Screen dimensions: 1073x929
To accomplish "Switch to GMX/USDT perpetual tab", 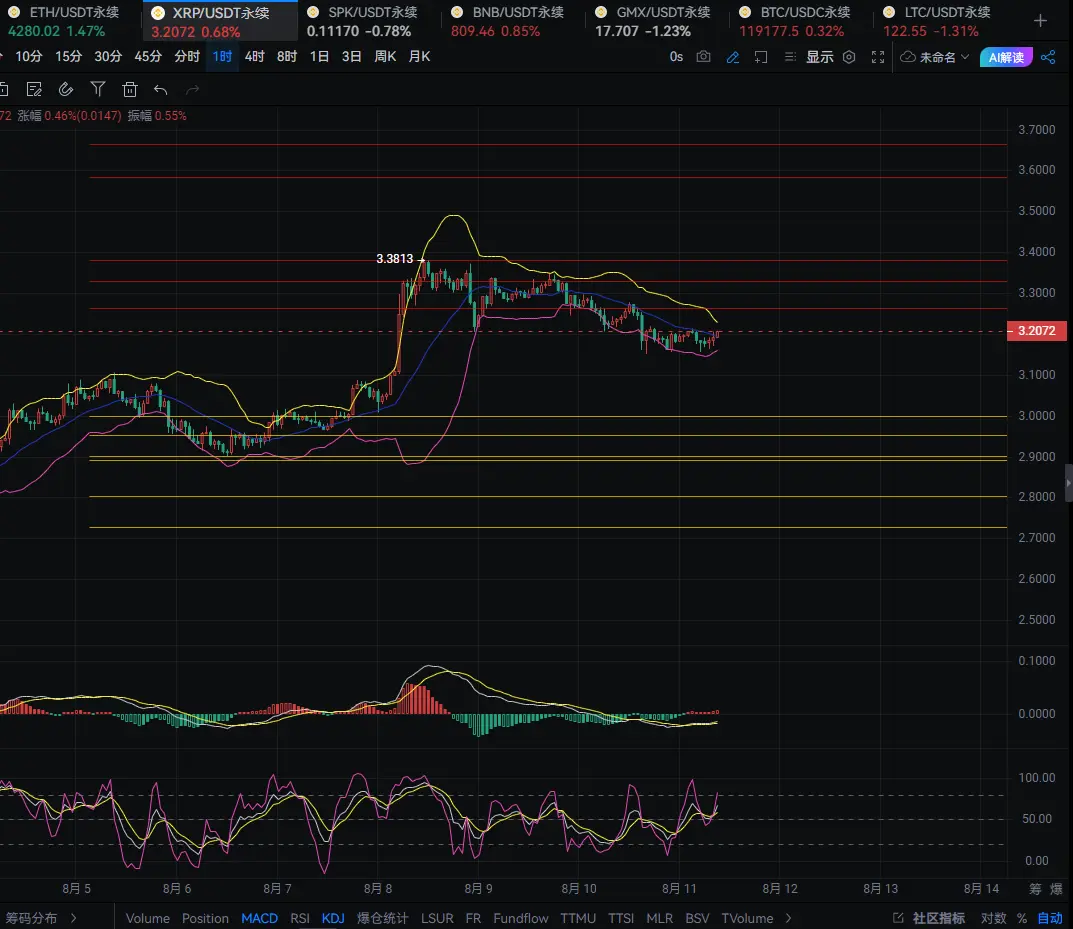I will pyautogui.click(x=656, y=21).
